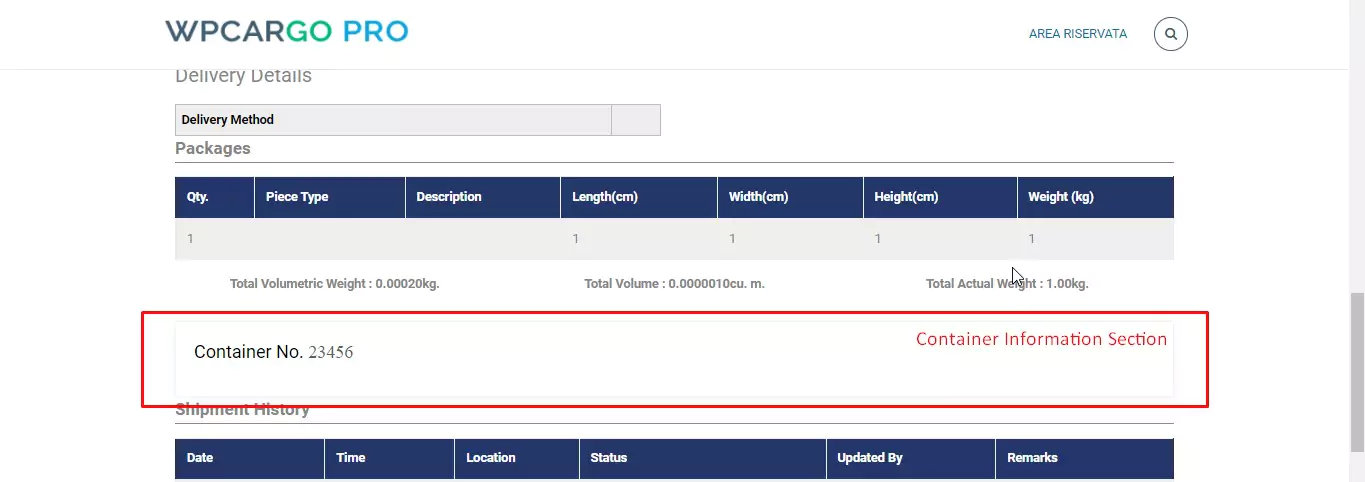Image resolution: width=1365 pixels, height=482 pixels.
Task: Click the Delivery Method header cell
Action: [228, 120]
